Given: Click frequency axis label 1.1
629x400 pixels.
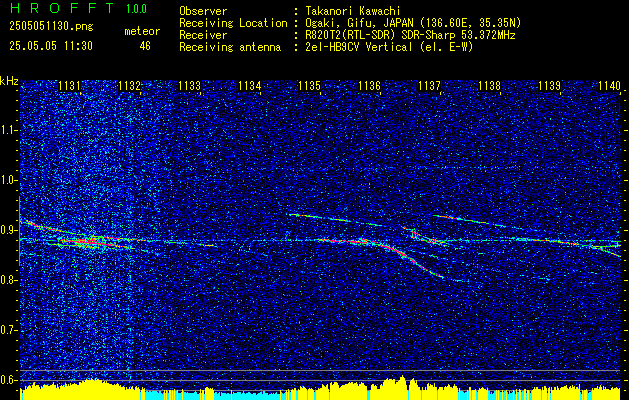Looking at the screenshot, I should (9, 130).
